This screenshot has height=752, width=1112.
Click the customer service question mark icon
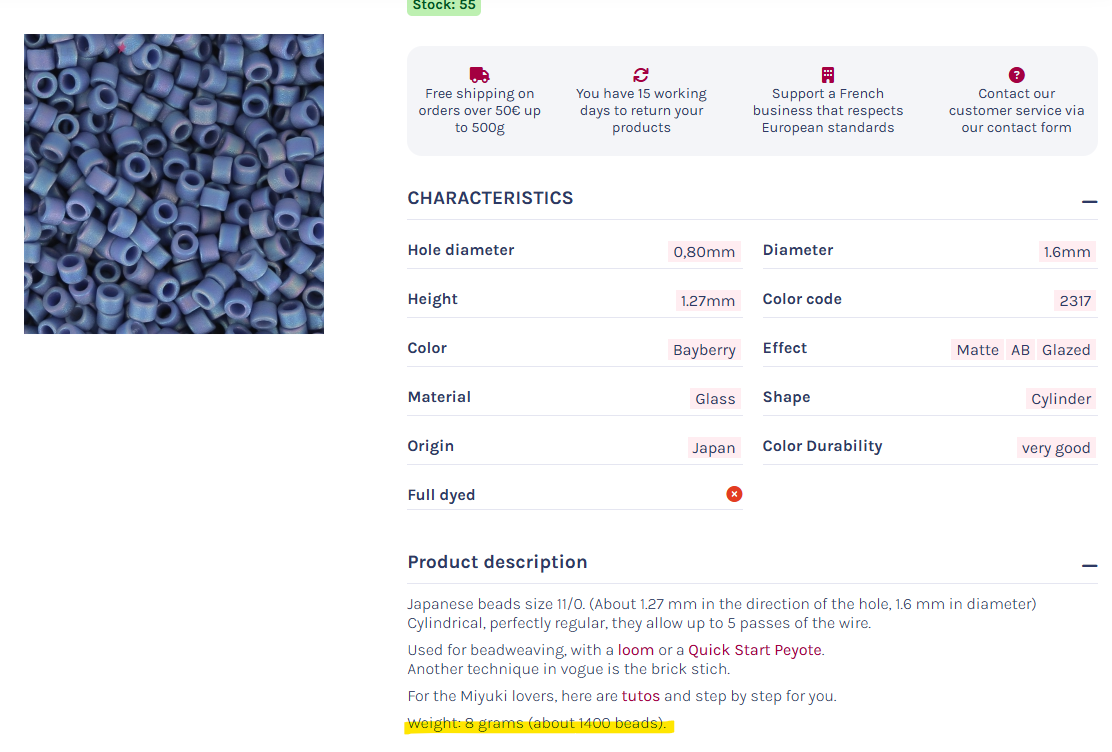click(x=1016, y=75)
